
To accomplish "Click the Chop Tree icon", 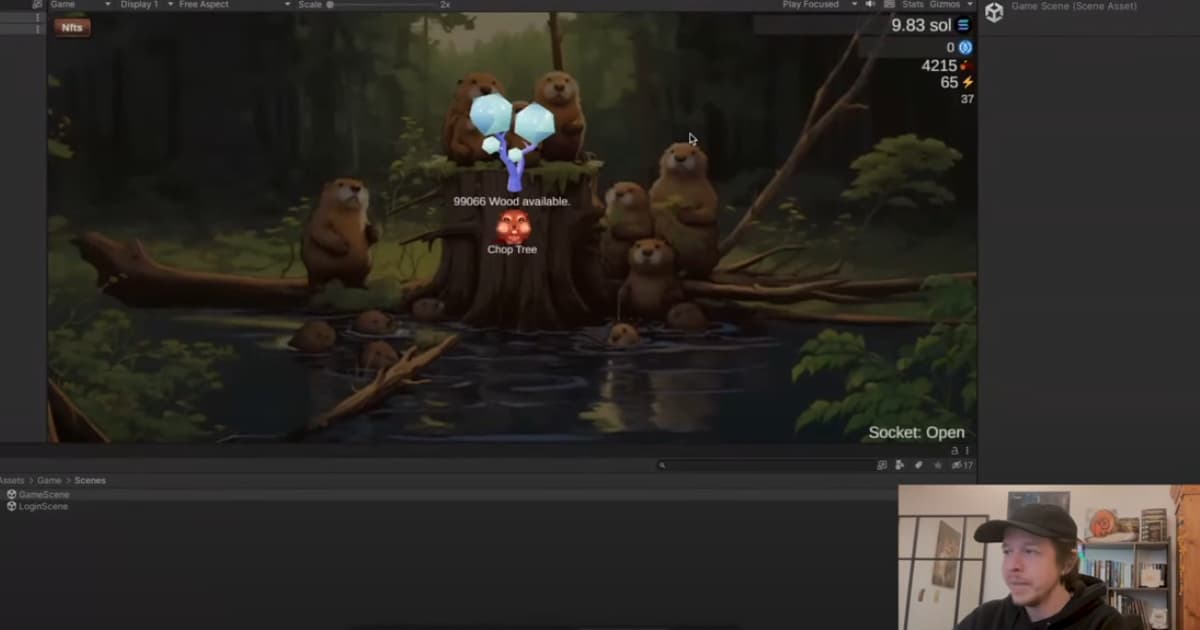I will [x=512, y=227].
